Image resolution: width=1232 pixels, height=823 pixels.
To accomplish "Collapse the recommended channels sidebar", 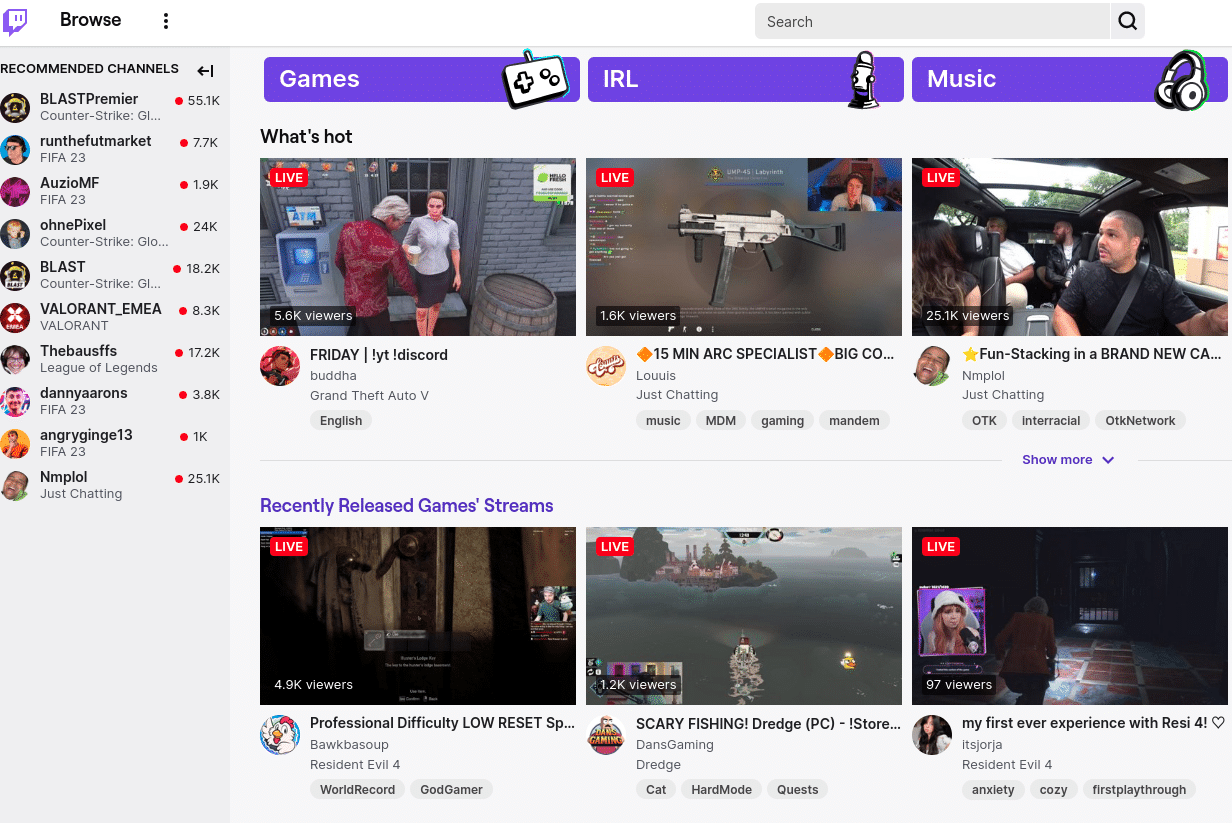I will 205,70.
